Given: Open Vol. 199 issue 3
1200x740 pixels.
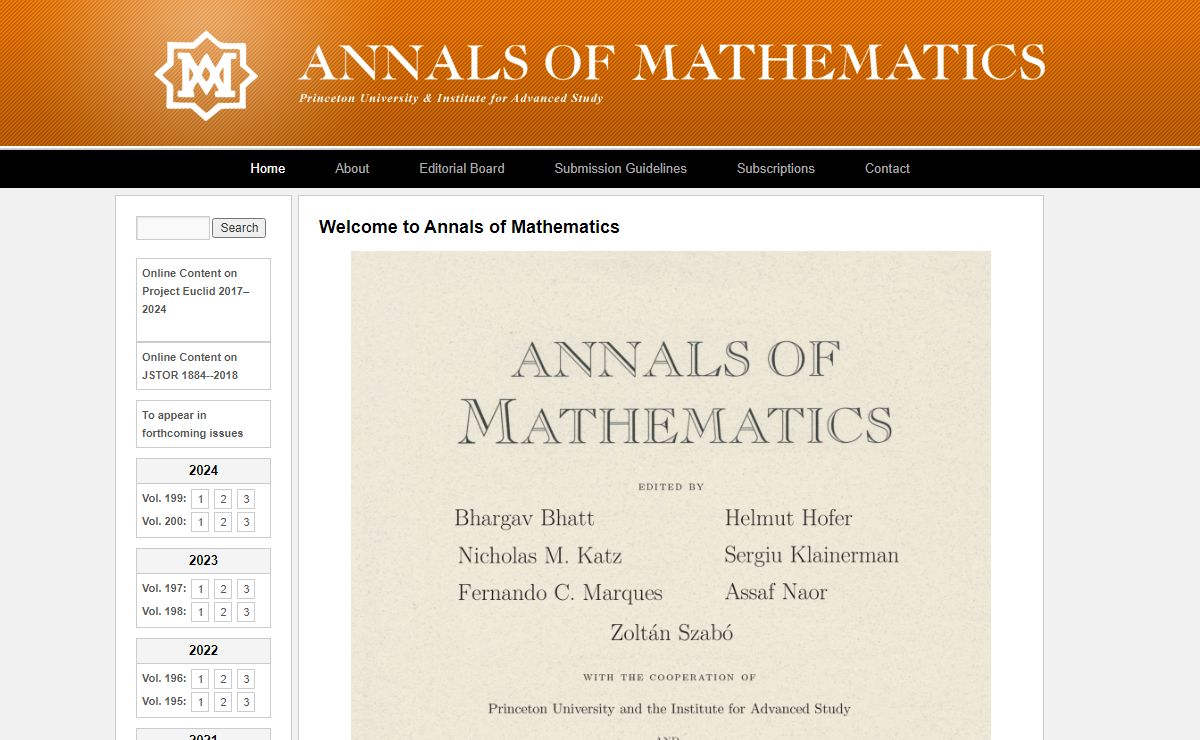Looking at the screenshot, I should 246,499.
